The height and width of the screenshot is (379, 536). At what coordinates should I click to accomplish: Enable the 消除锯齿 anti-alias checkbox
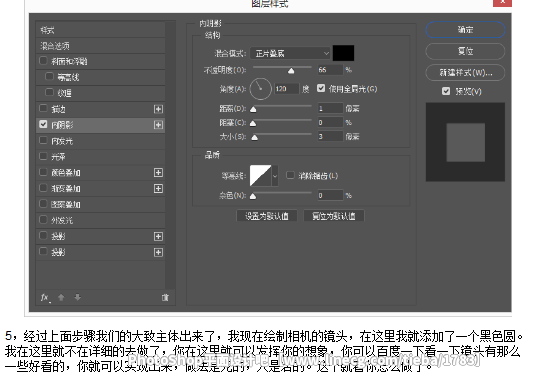[x=290, y=175]
